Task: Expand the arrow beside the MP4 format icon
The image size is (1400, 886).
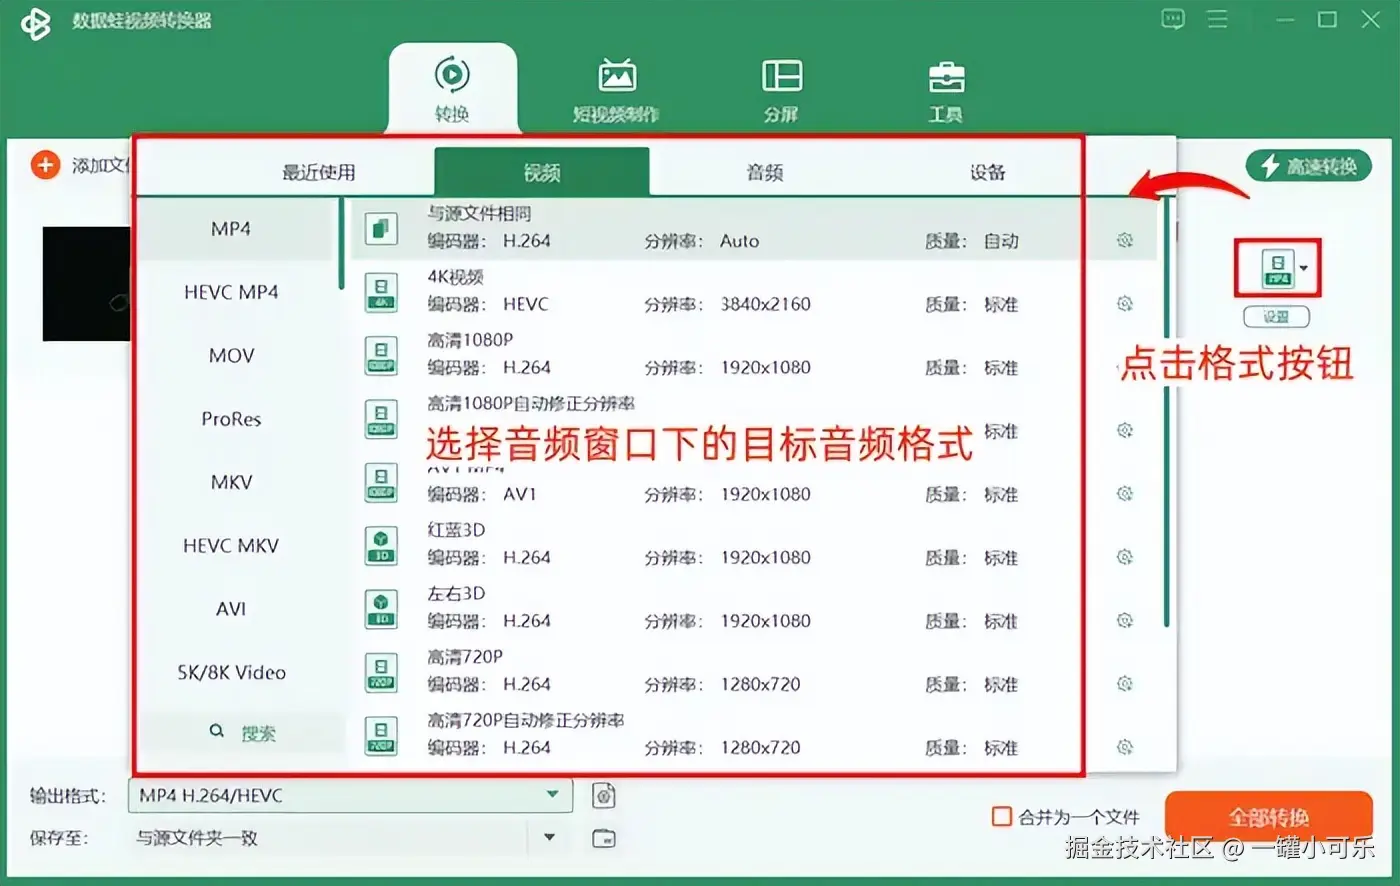Action: click(x=1304, y=268)
